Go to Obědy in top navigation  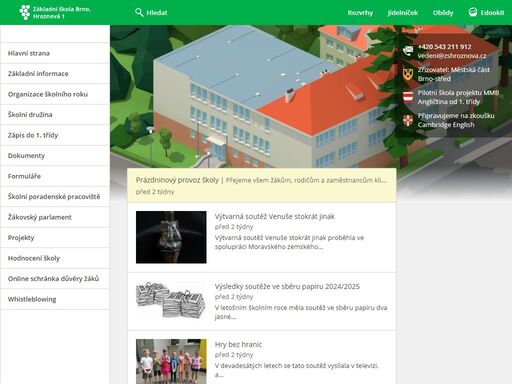pos(443,13)
